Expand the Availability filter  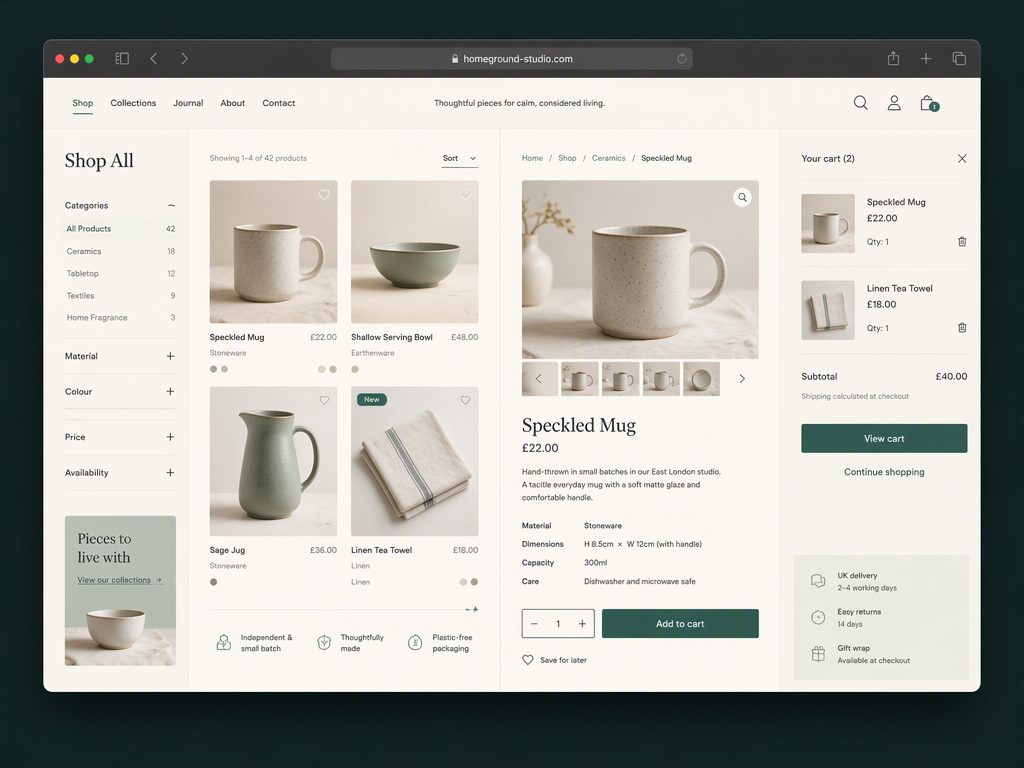170,473
